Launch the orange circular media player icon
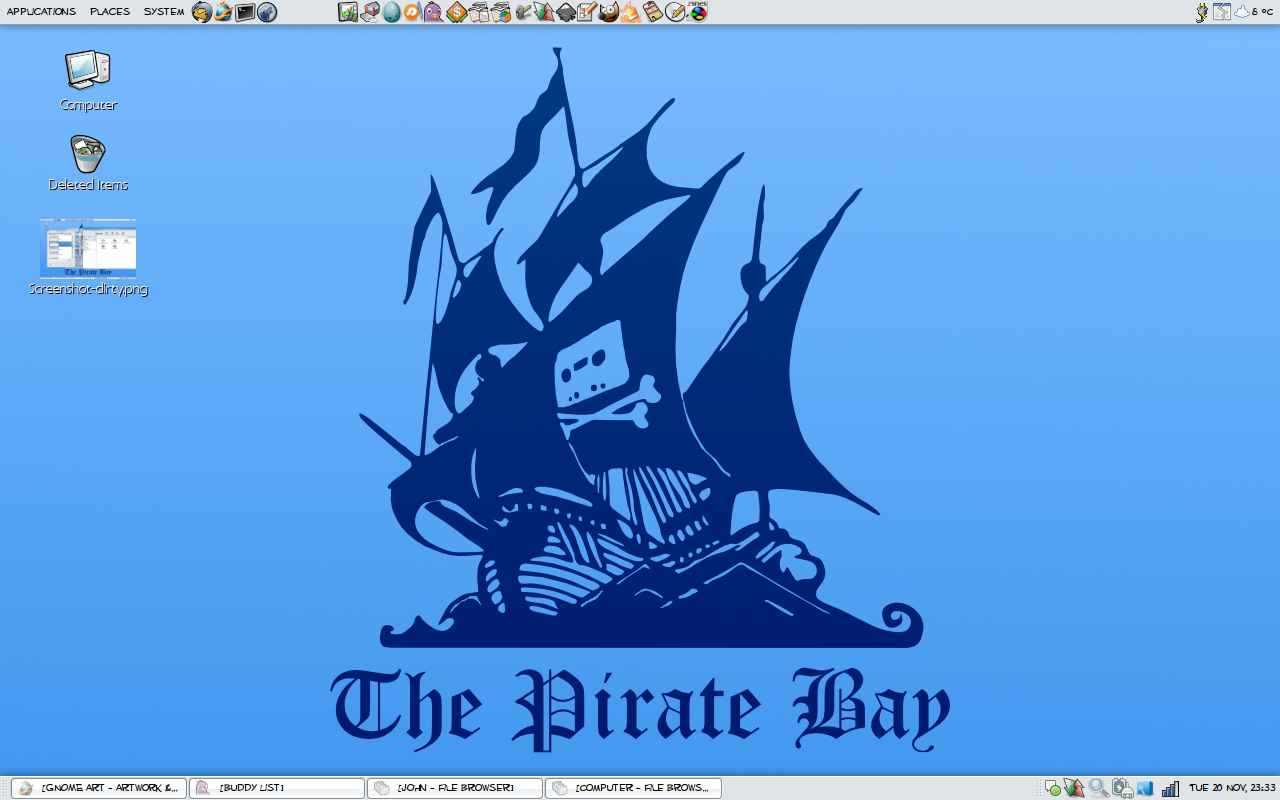This screenshot has height=800, width=1280. coord(412,12)
